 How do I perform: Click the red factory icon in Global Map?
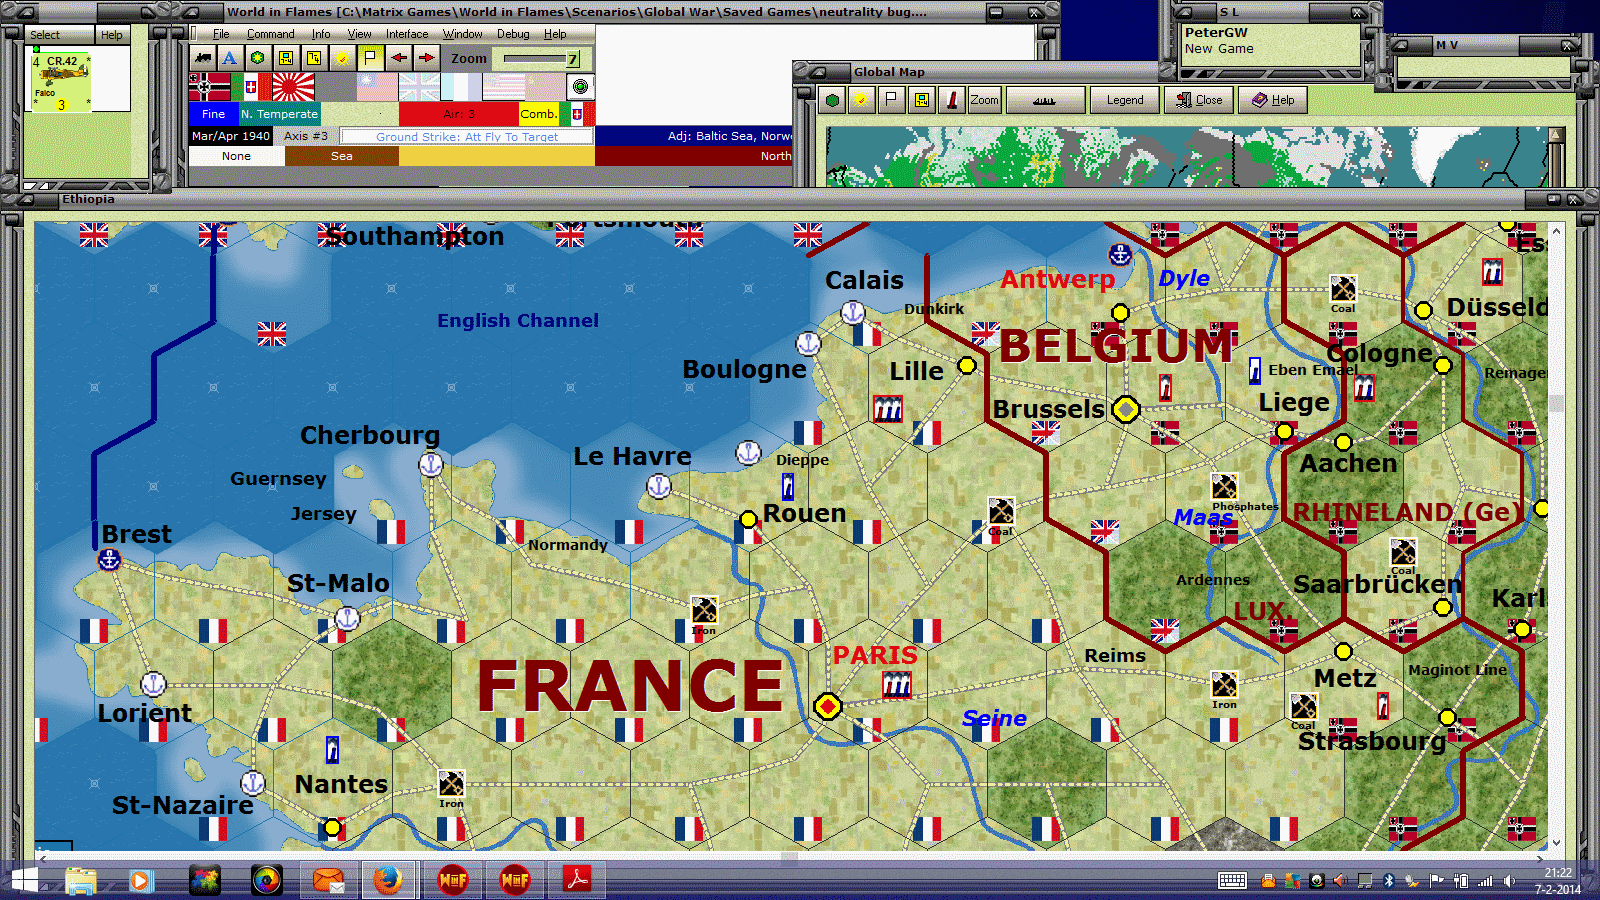[951, 100]
